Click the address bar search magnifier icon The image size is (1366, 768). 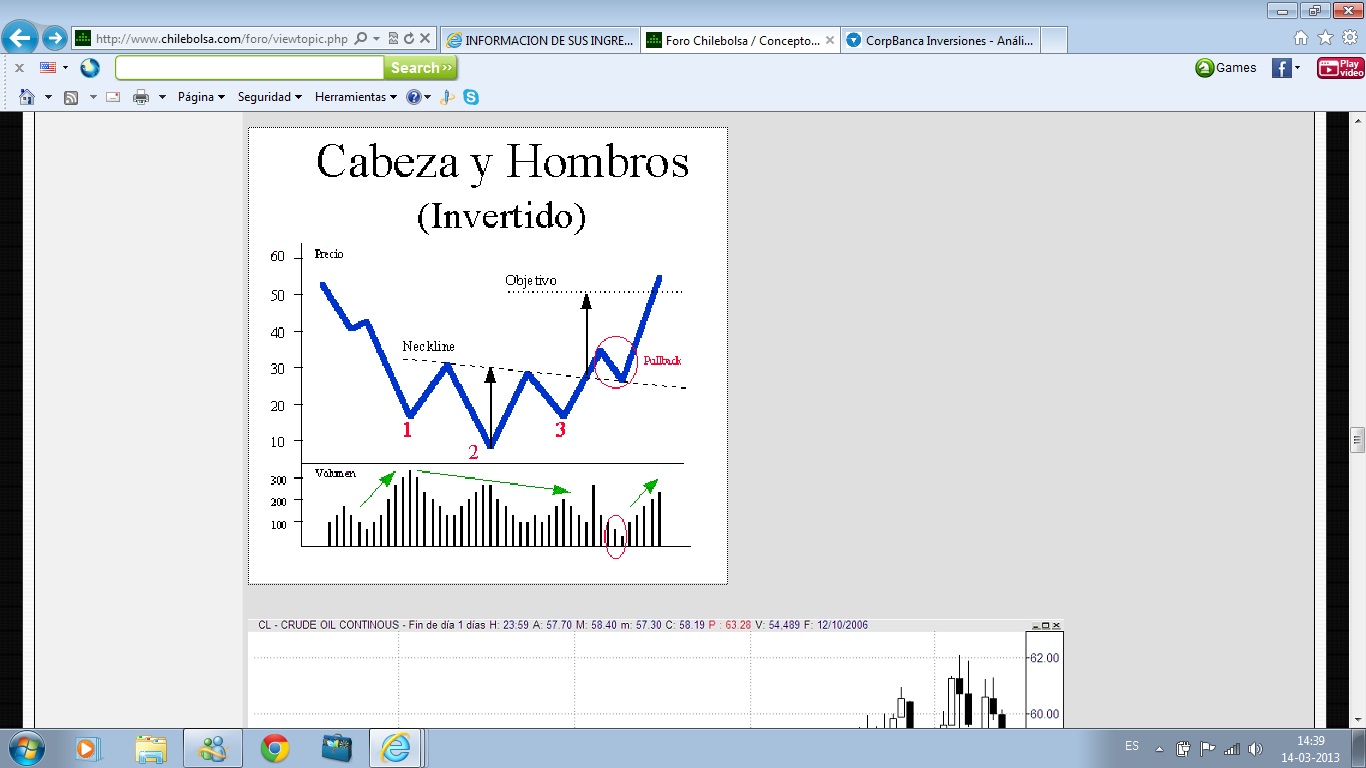361,39
